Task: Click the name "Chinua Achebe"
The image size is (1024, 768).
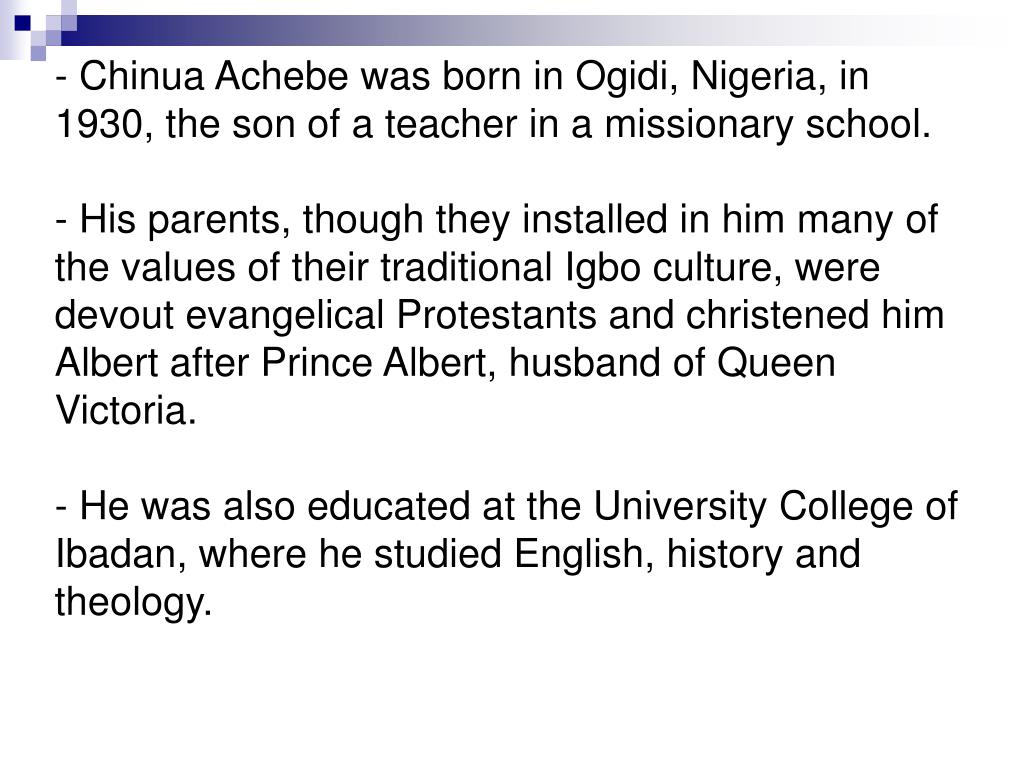Action: [214, 76]
